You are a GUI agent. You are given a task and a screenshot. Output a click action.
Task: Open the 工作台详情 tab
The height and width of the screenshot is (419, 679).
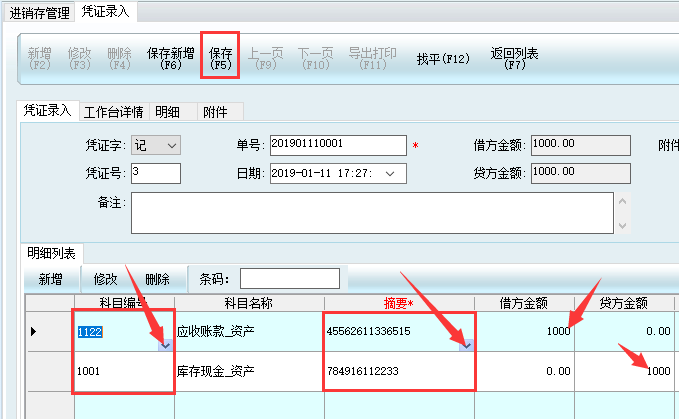click(x=113, y=112)
